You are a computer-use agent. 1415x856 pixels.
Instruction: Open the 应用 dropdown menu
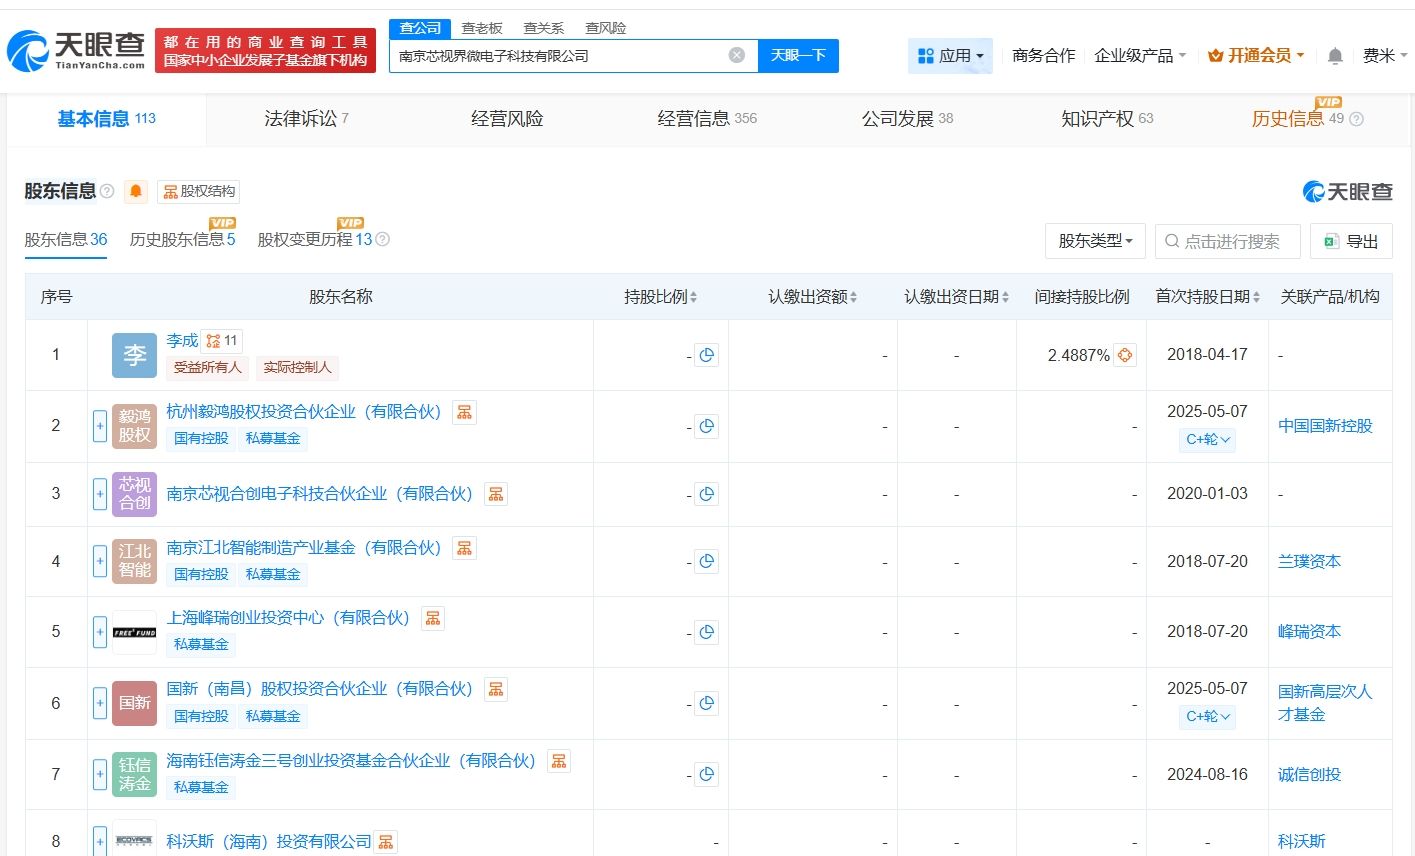click(951, 56)
